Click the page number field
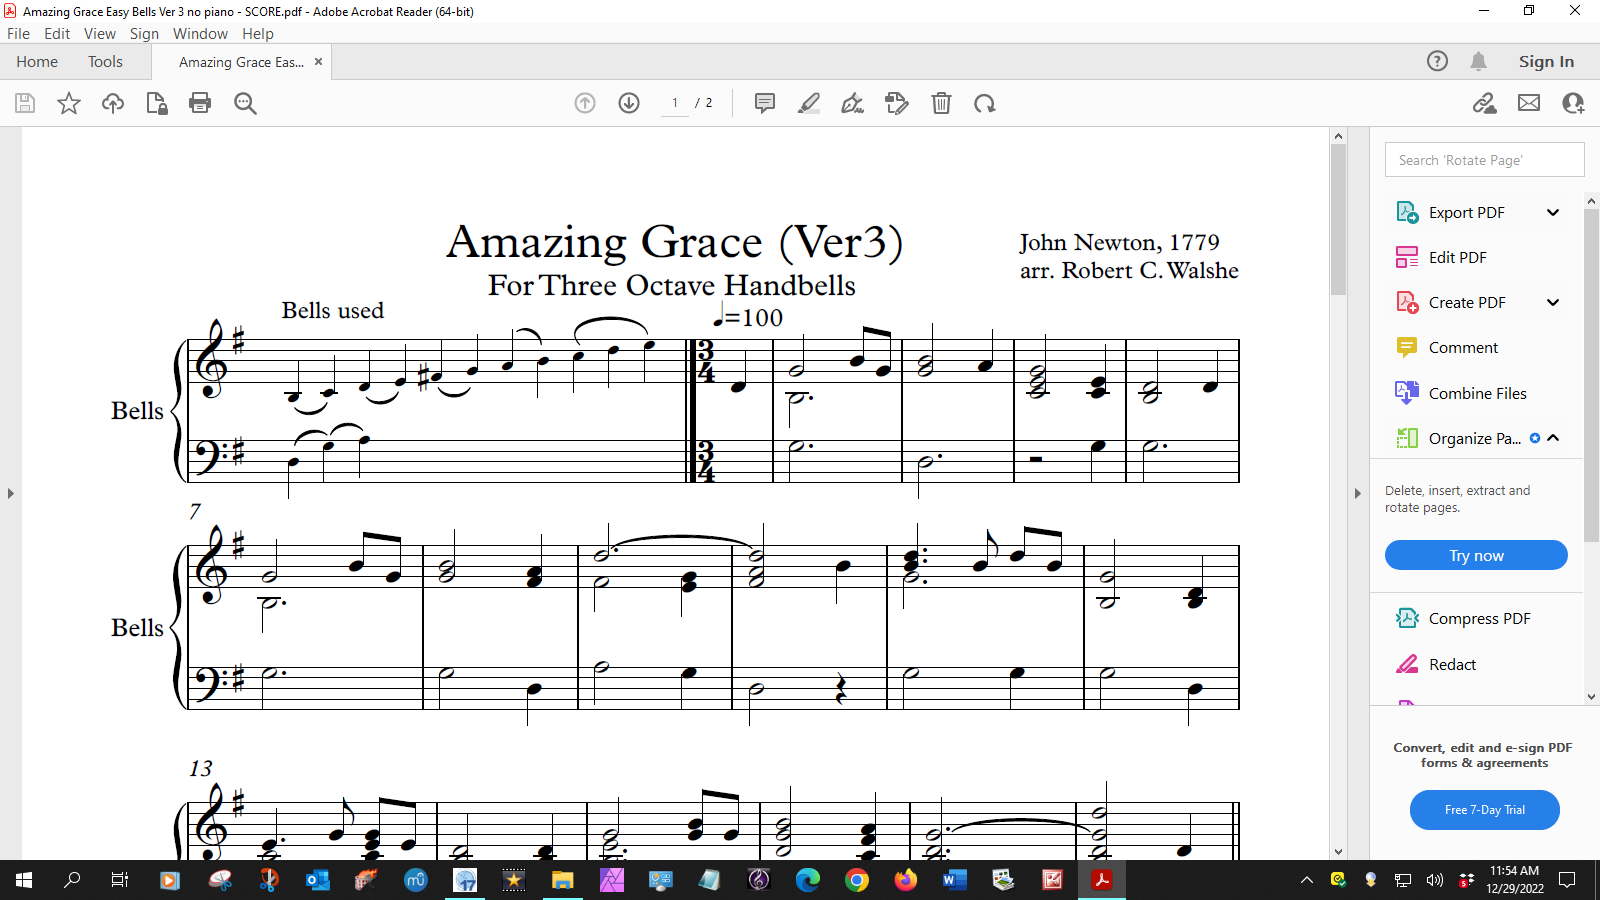The image size is (1600, 900). [x=675, y=103]
